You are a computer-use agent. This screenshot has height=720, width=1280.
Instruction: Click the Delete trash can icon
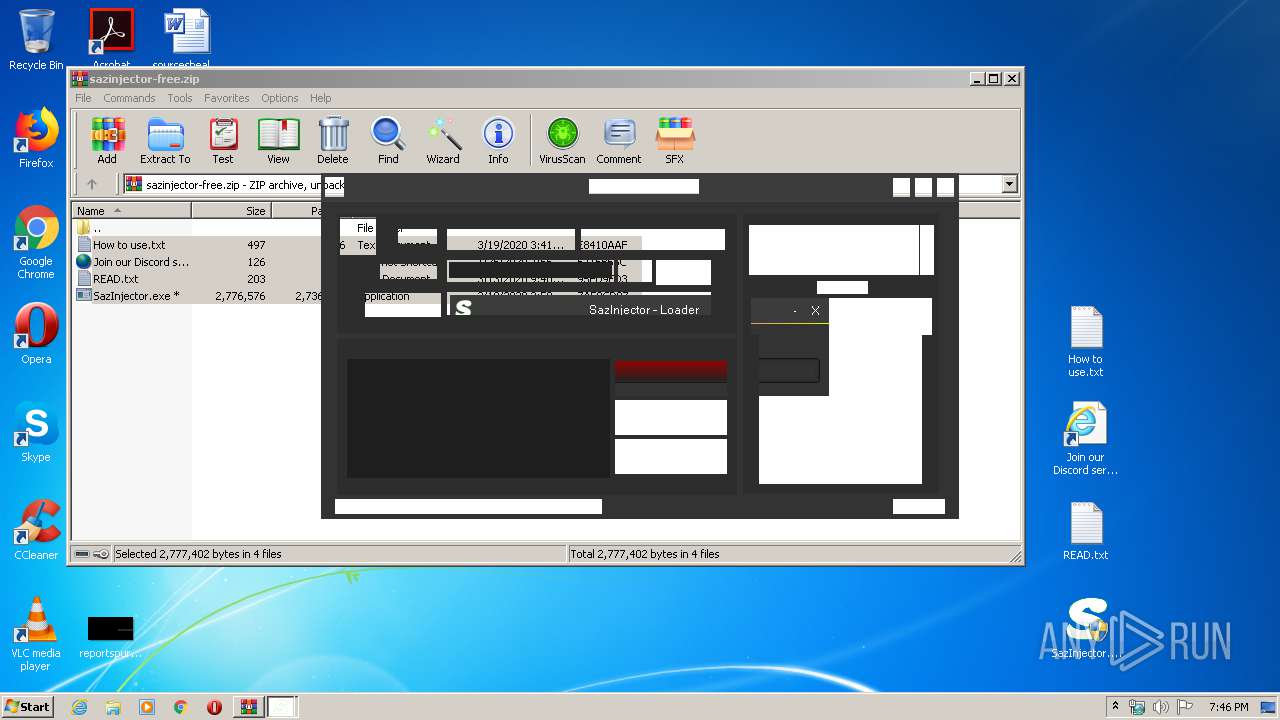click(333, 140)
